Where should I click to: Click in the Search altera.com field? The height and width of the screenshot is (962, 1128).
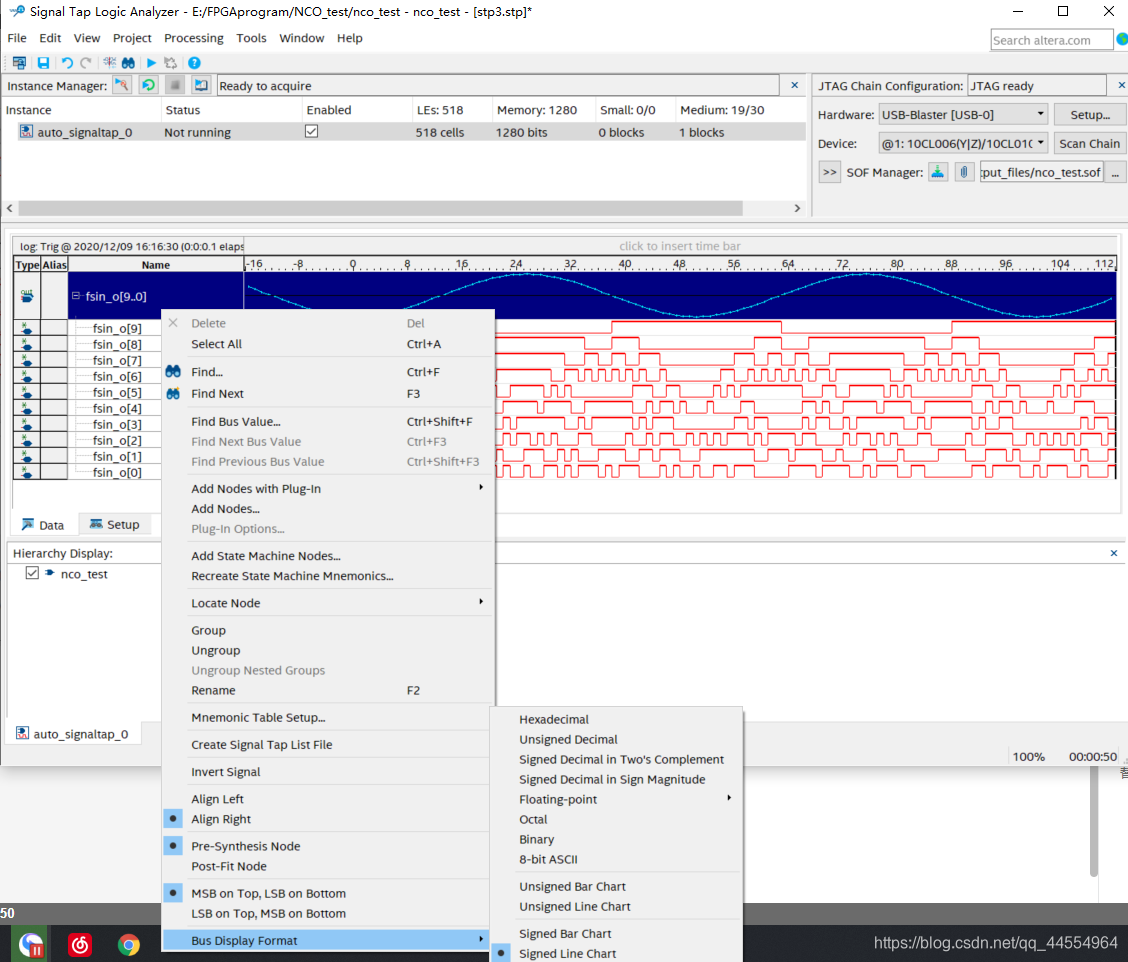[1051, 40]
